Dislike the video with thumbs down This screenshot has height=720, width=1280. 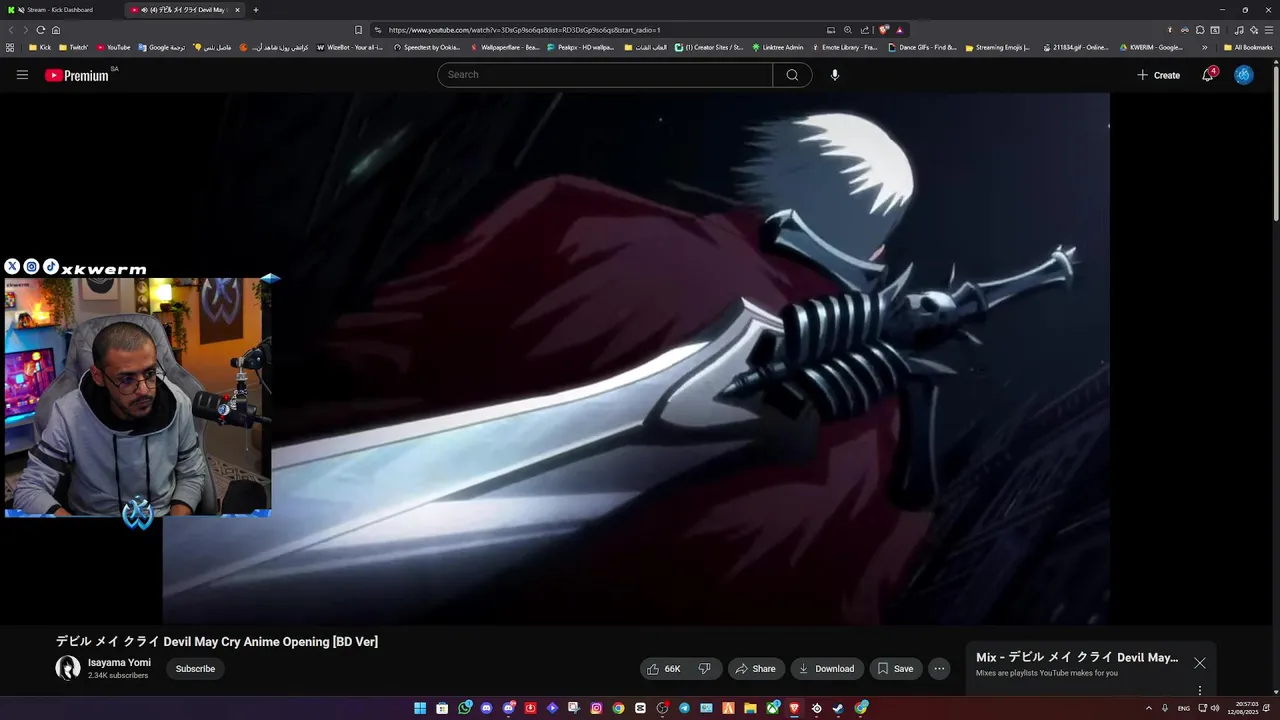(705, 669)
